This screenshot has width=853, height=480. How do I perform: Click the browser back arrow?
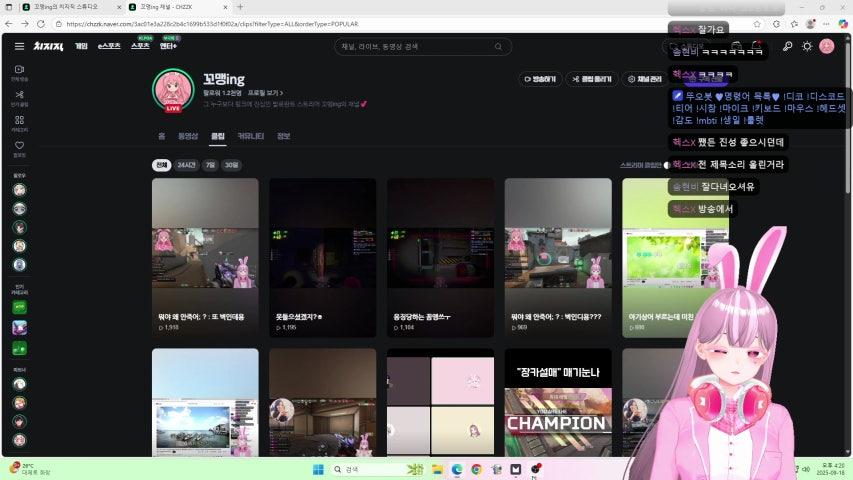pyautogui.click(x=8, y=24)
